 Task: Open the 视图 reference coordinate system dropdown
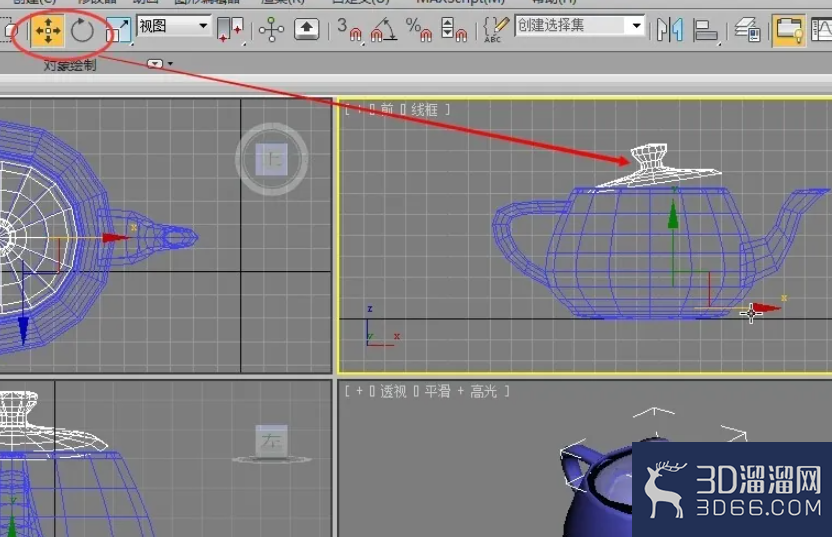click(x=174, y=25)
